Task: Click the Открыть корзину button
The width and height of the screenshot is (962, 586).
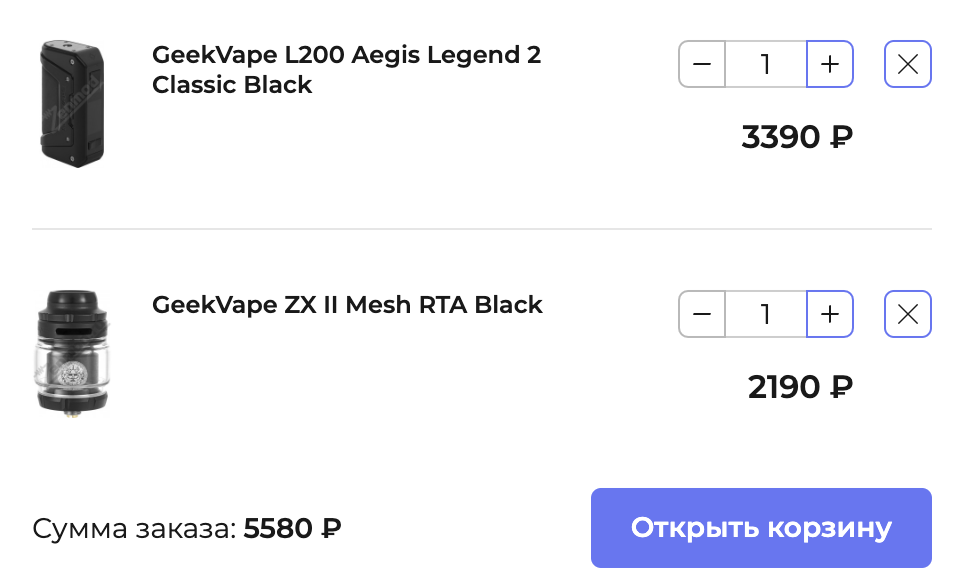Action: [761, 528]
